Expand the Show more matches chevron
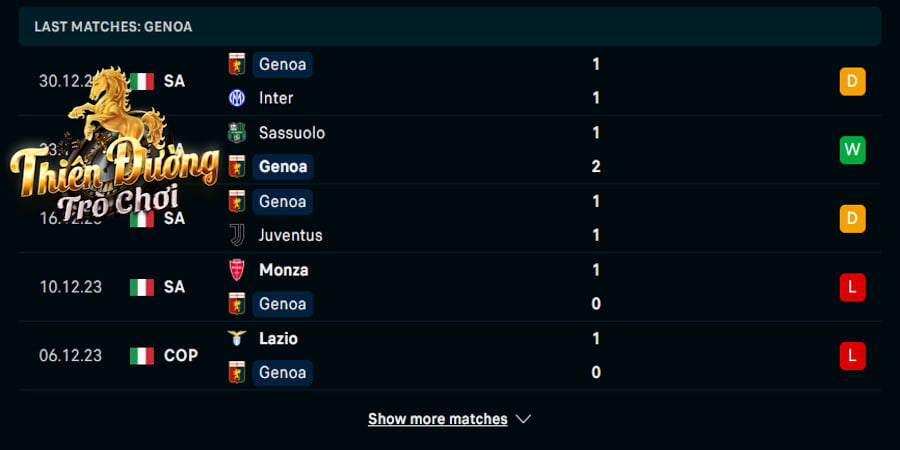900x450 pixels. pos(523,419)
